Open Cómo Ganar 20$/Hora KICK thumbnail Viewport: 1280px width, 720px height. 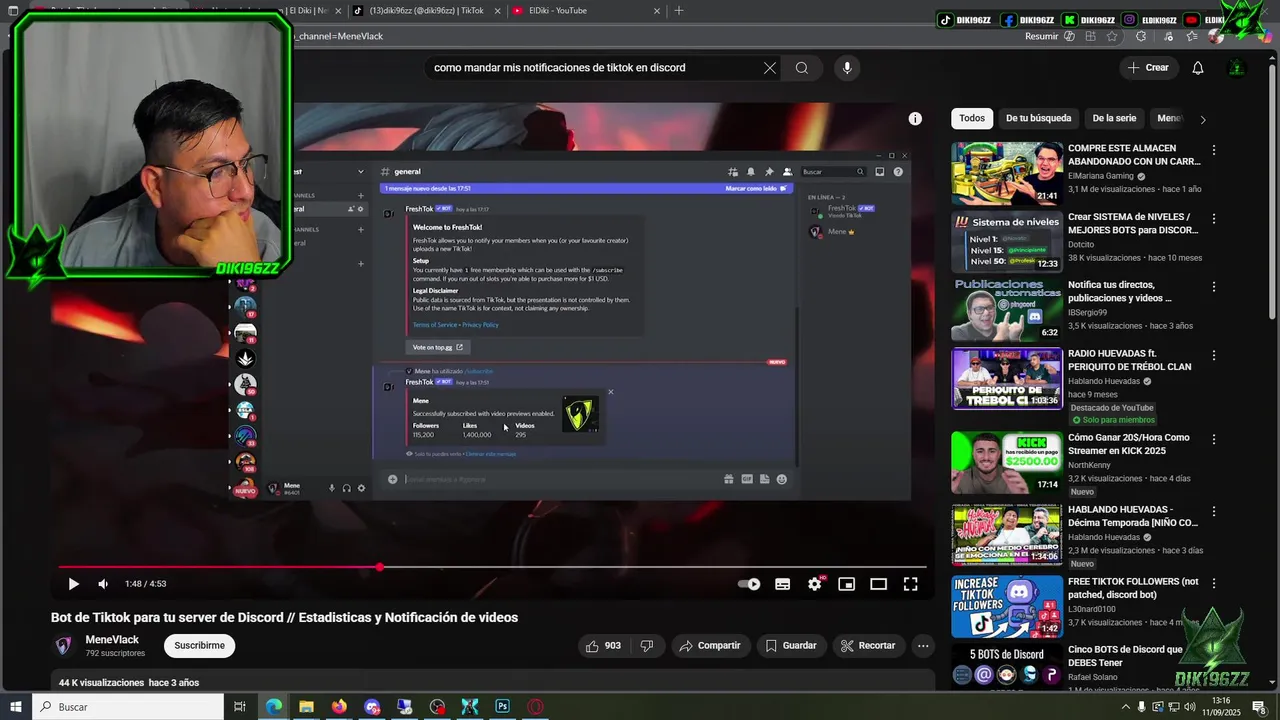click(1007, 462)
